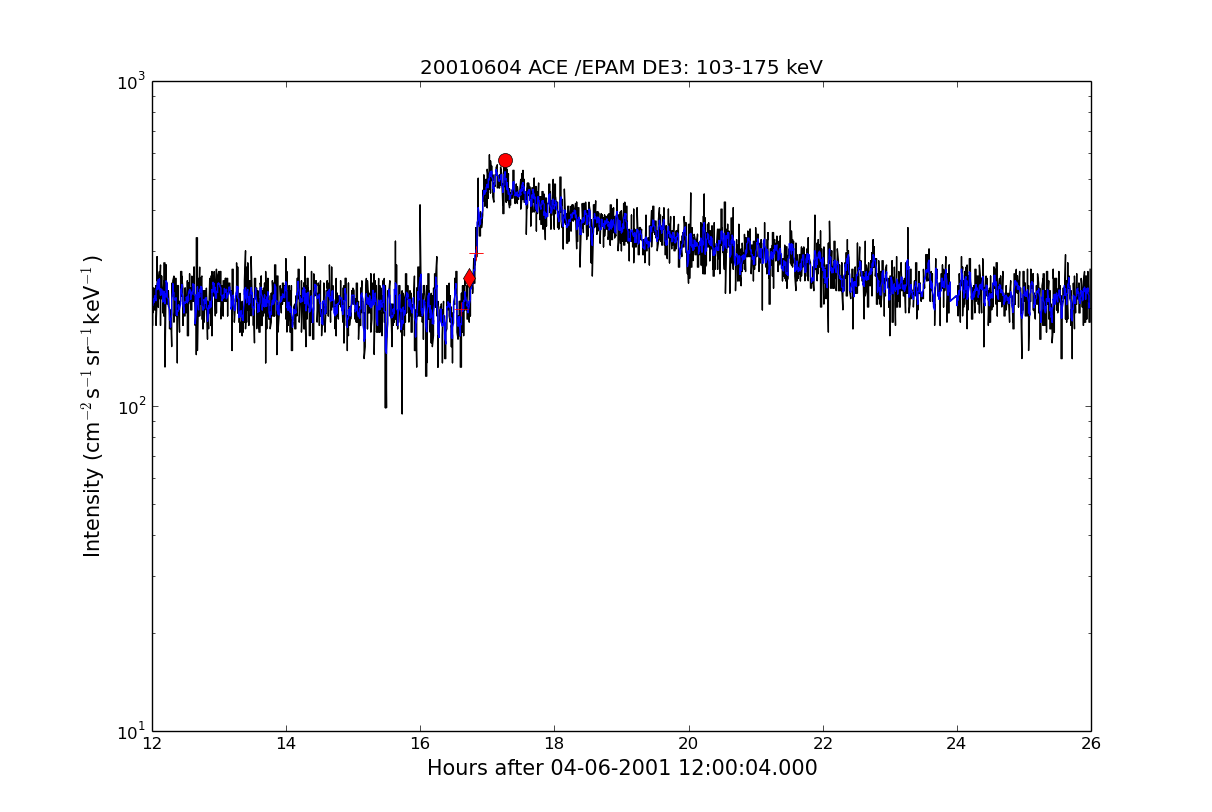Click the y-axis tick label 10^1
This screenshot has width=1212, height=812.
[131, 730]
